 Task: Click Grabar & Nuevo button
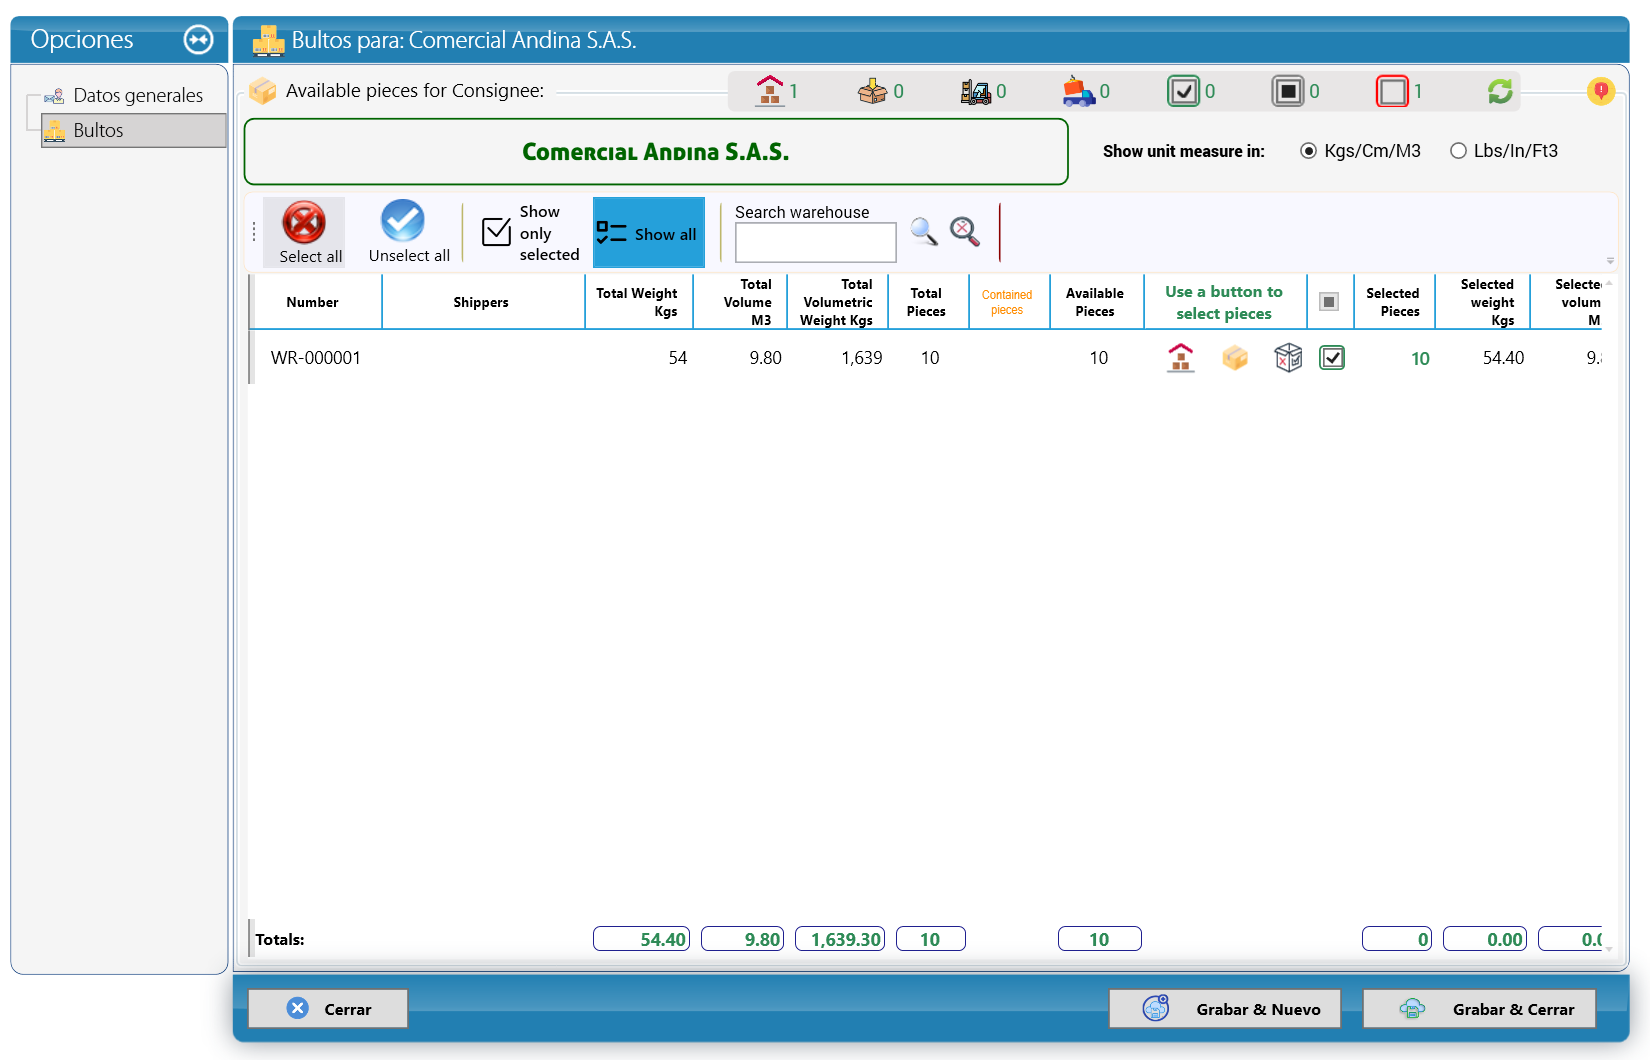(1224, 1009)
